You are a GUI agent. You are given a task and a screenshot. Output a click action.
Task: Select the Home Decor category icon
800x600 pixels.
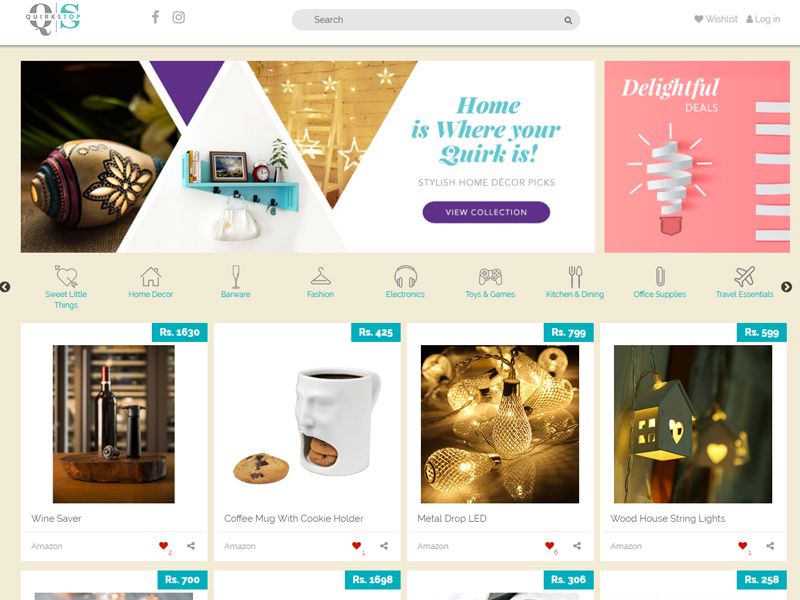151,277
